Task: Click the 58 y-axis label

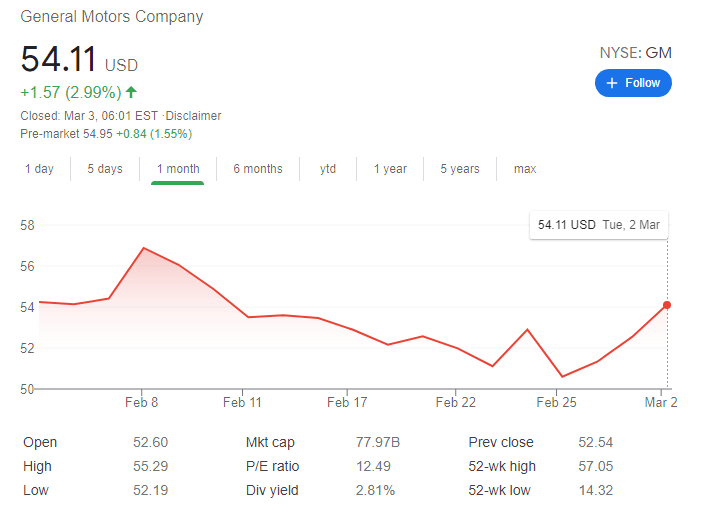Action: pos(27,225)
